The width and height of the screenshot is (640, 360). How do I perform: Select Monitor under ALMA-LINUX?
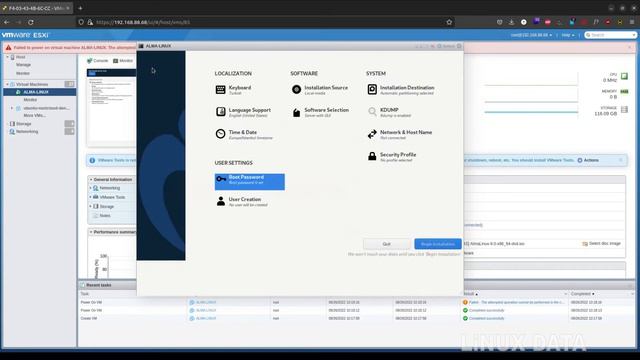[30, 100]
